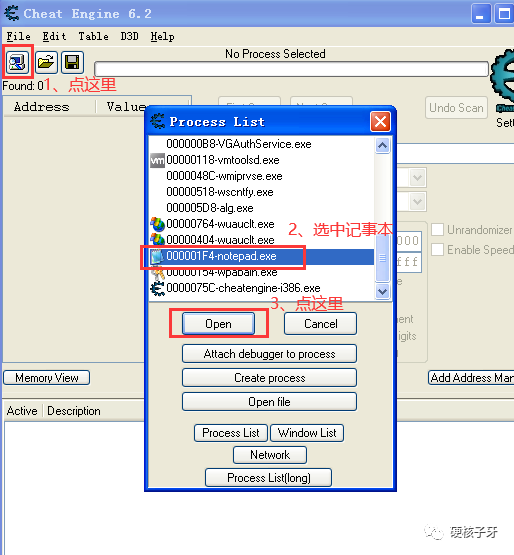Viewport: 514px width, 555px height.
Task: Click the Cancel button
Action: click(x=320, y=324)
